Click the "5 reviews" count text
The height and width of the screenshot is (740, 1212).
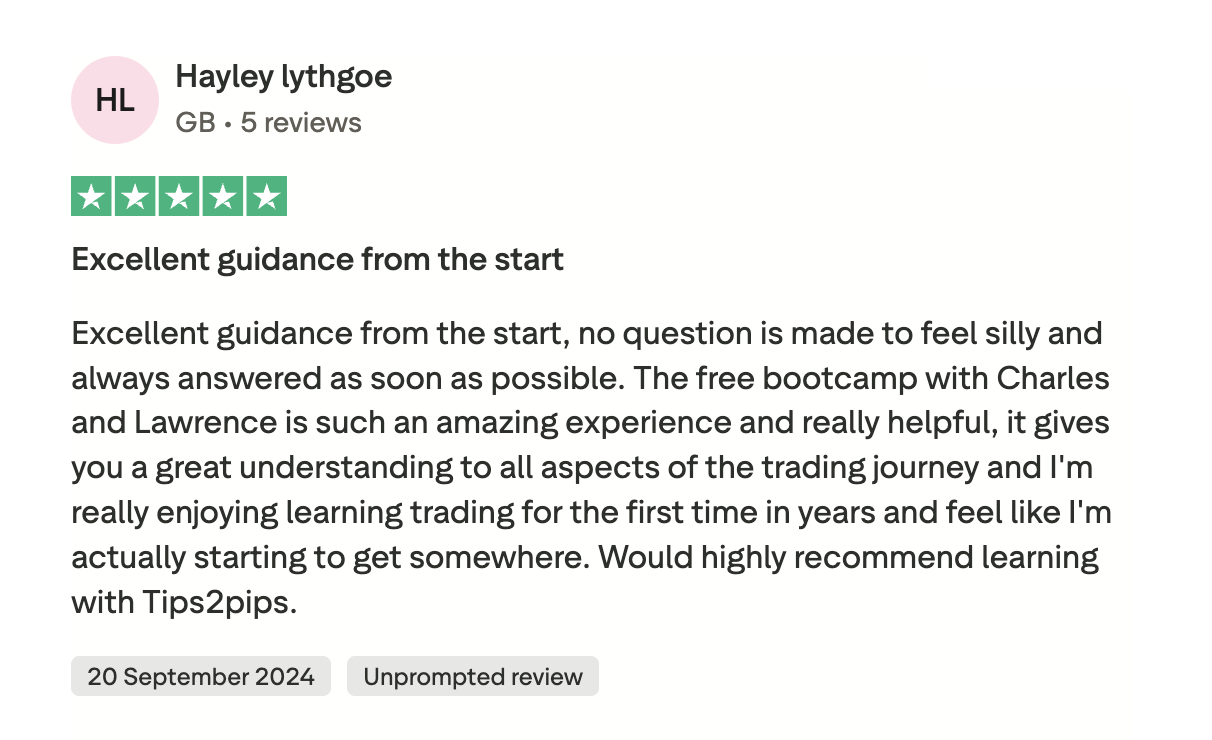tap(301, 123)
